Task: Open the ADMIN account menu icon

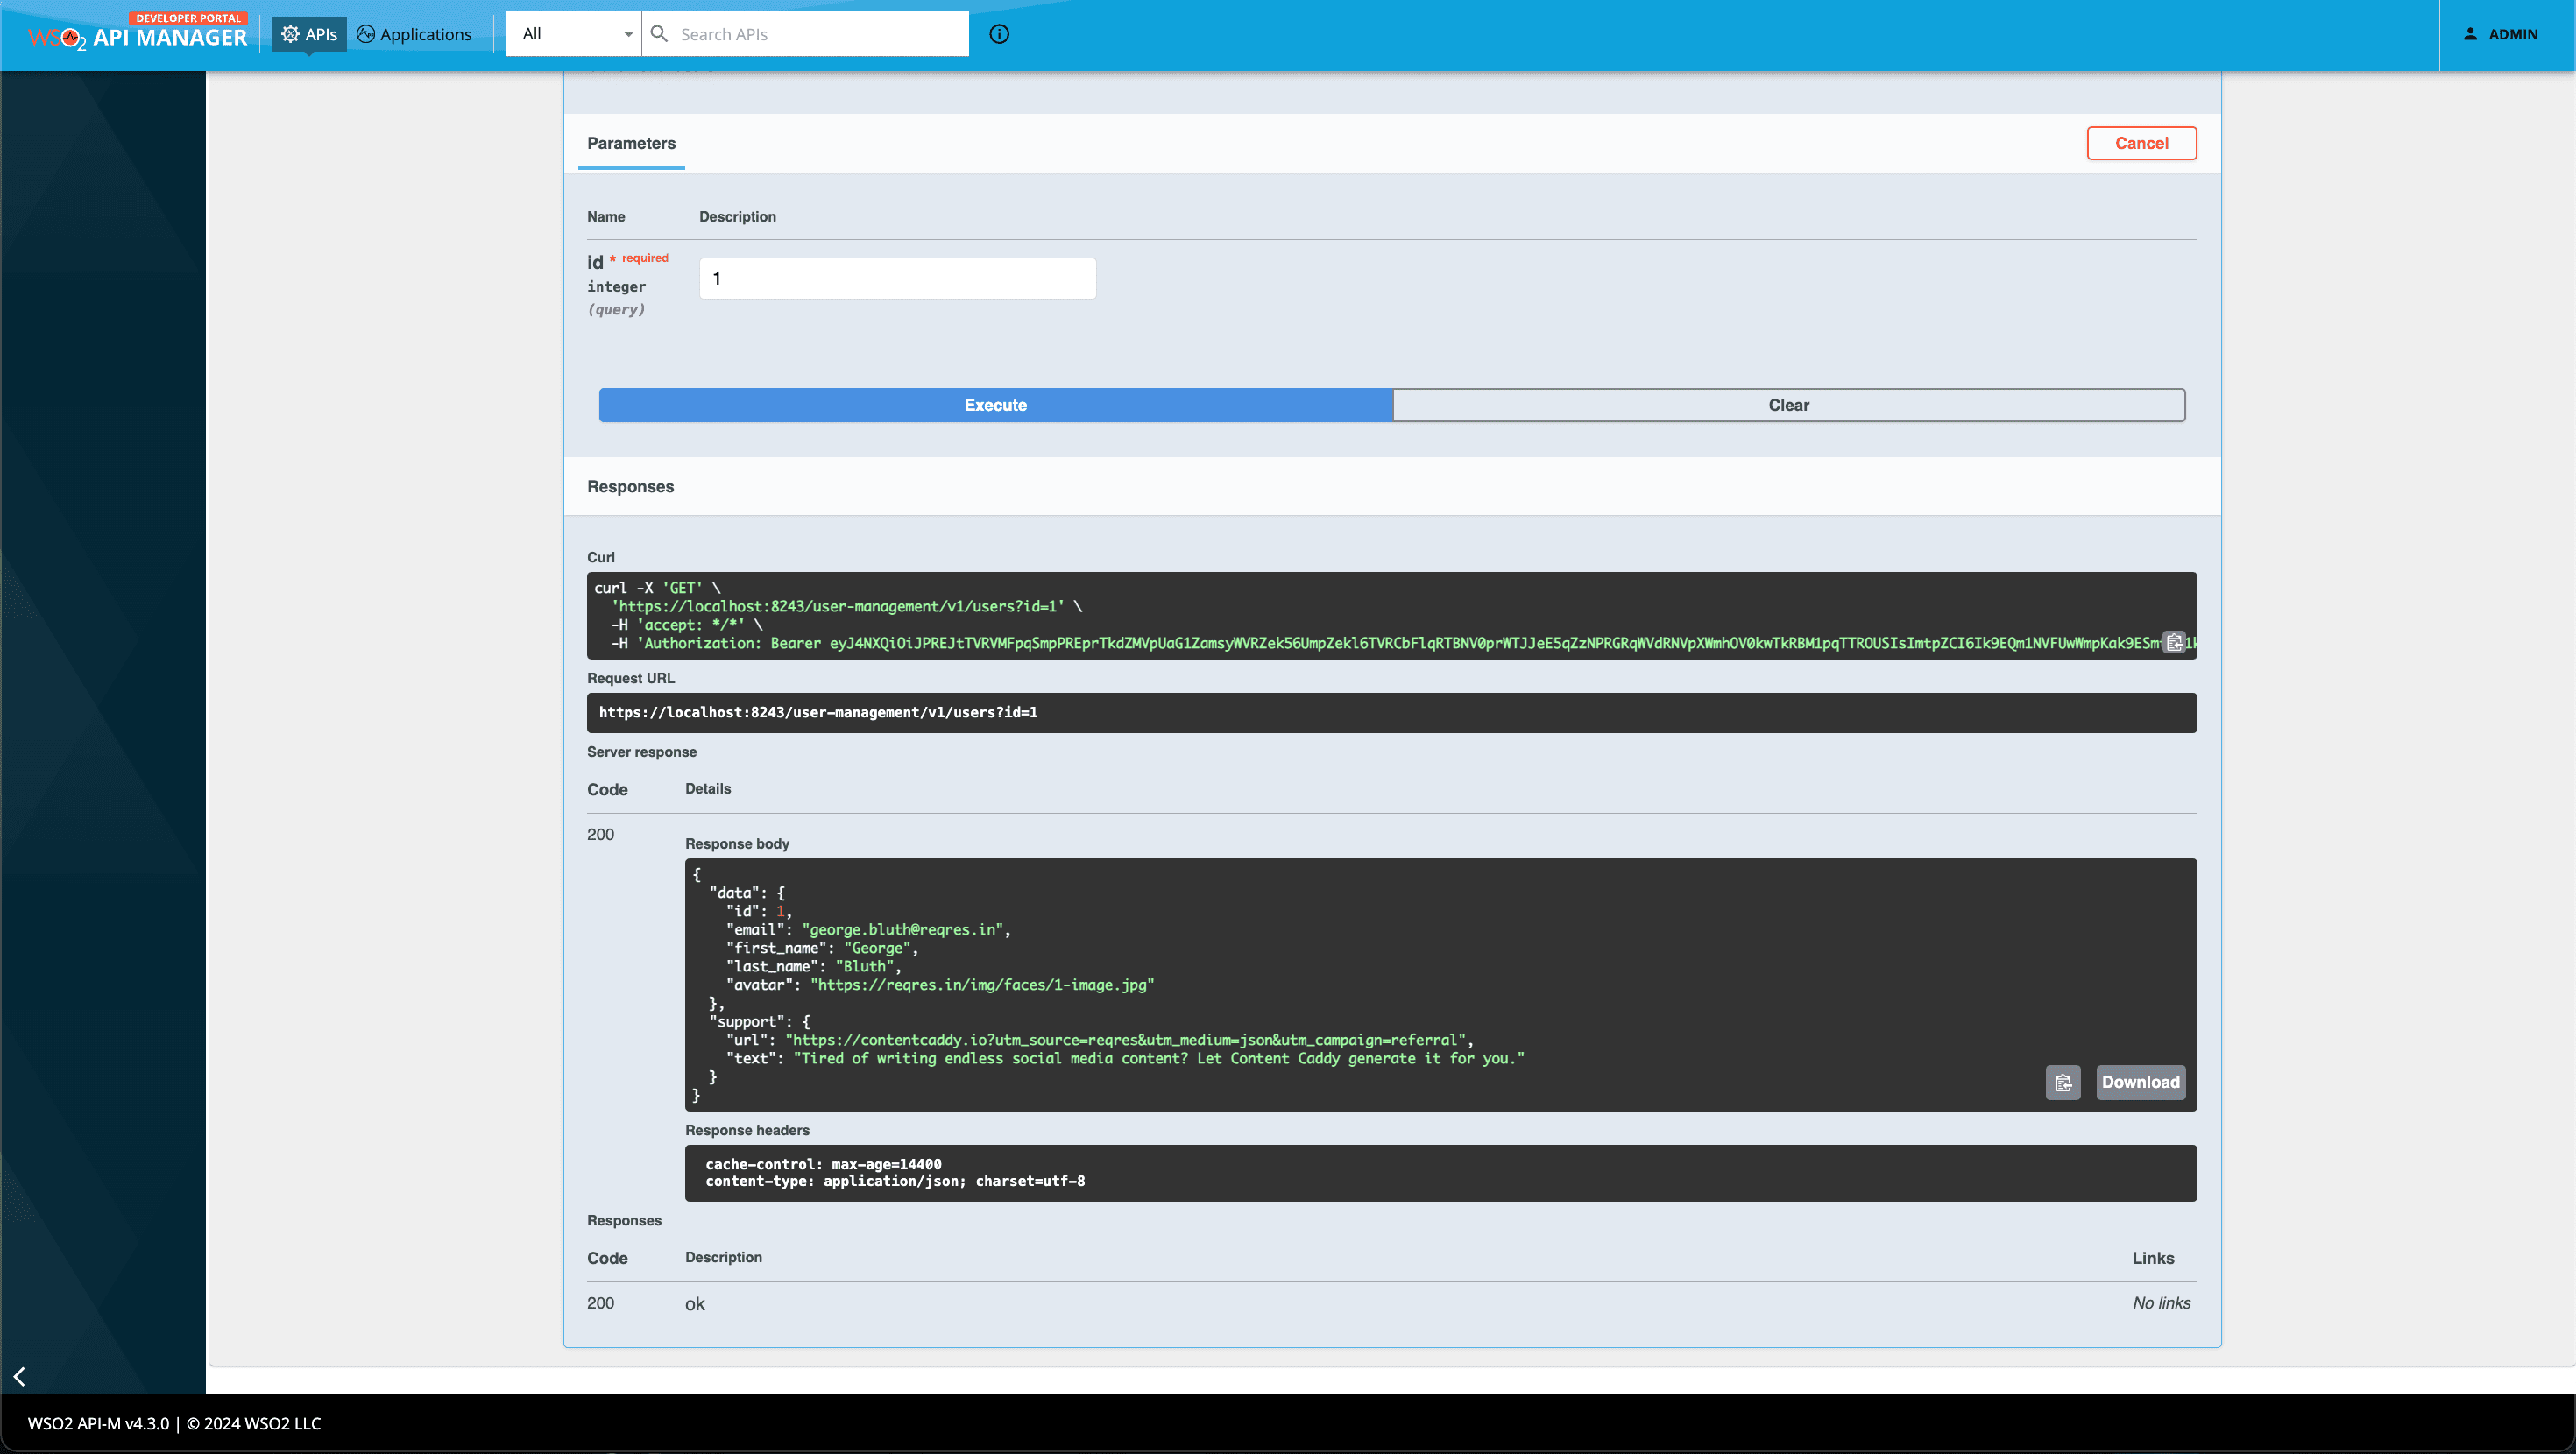Action: (2468, 33)
